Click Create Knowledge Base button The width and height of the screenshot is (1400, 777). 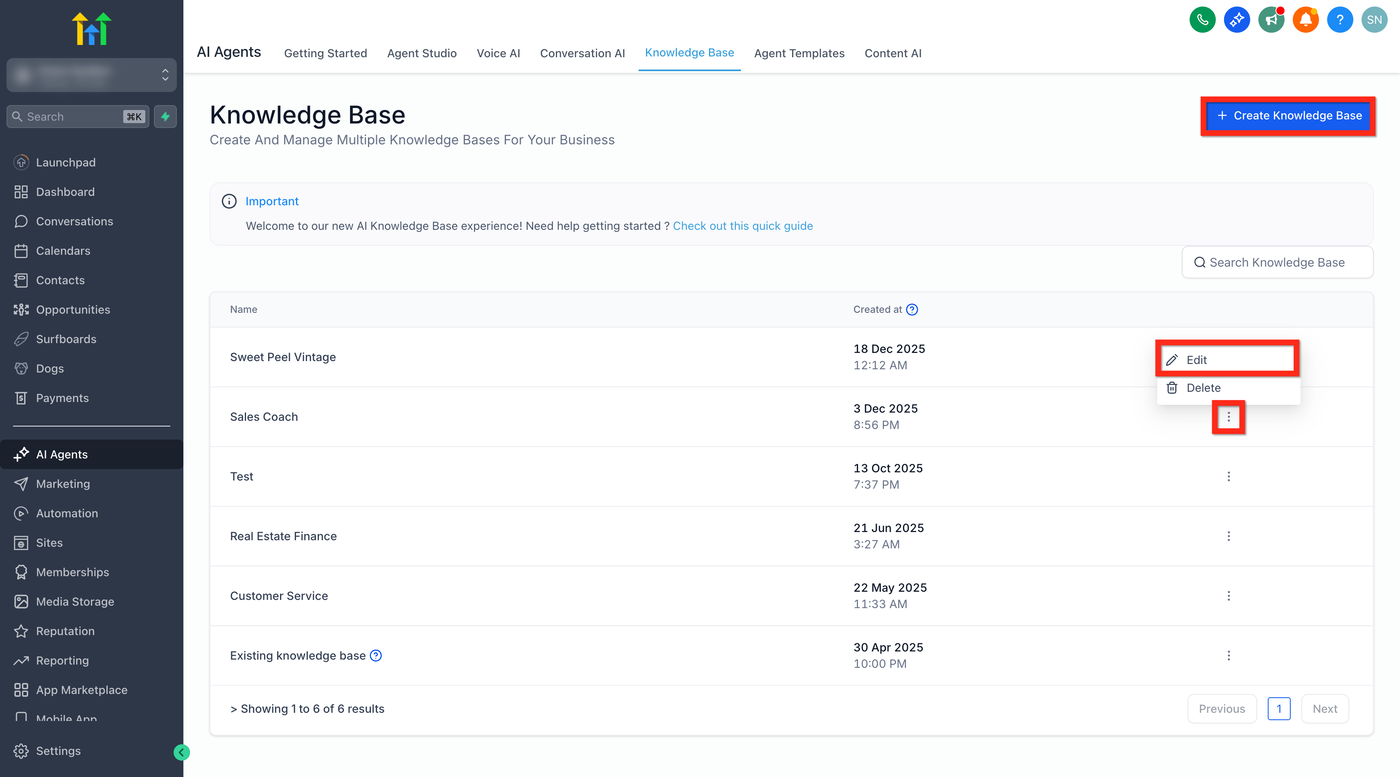pos(1288,116)
